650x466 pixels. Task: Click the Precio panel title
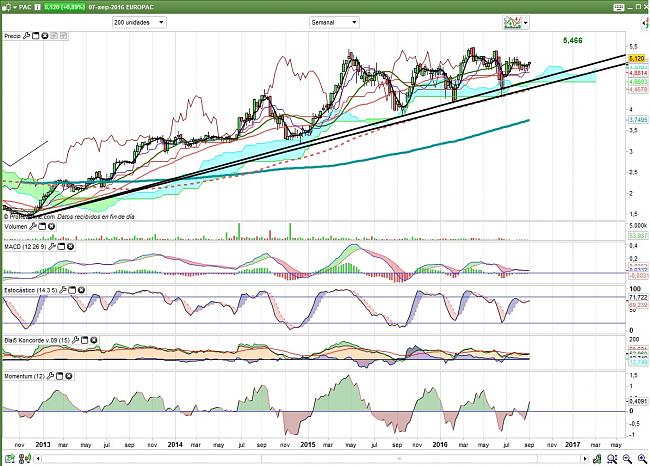point(12,36)
